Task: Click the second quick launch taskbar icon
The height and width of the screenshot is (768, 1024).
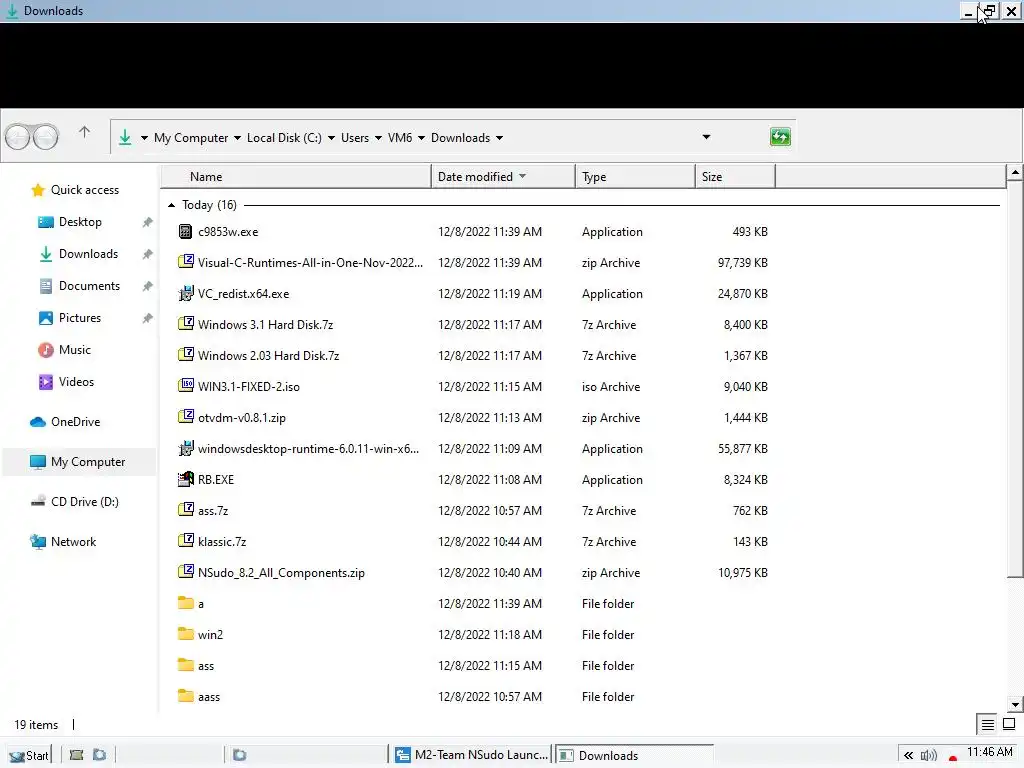Action: pyautogui.click(x=99, y=755)
